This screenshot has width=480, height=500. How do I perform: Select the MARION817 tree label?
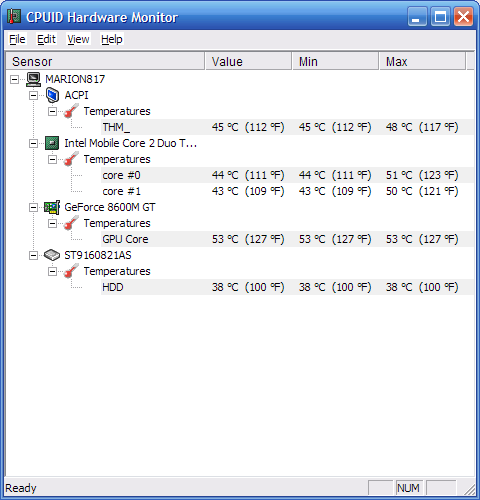[x=75, y=79]
